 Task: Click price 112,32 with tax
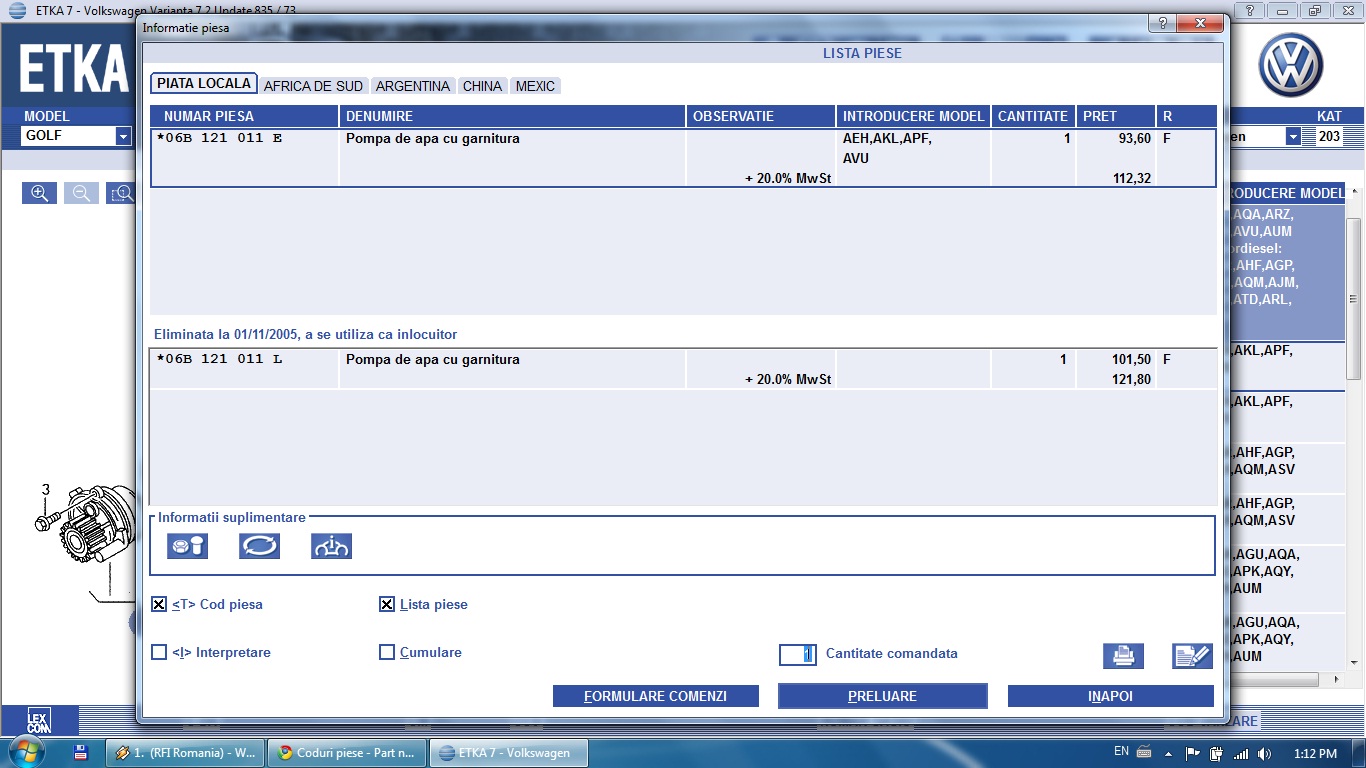1132,179
